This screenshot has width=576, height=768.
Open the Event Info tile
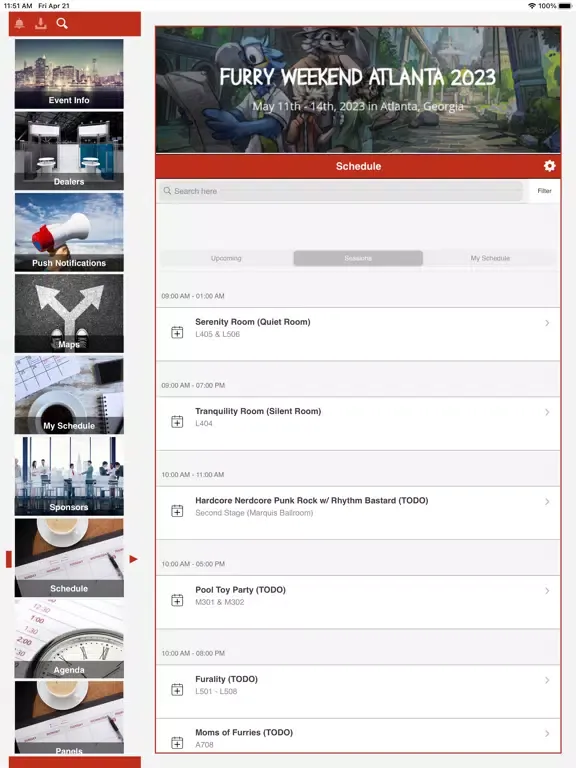69,74
